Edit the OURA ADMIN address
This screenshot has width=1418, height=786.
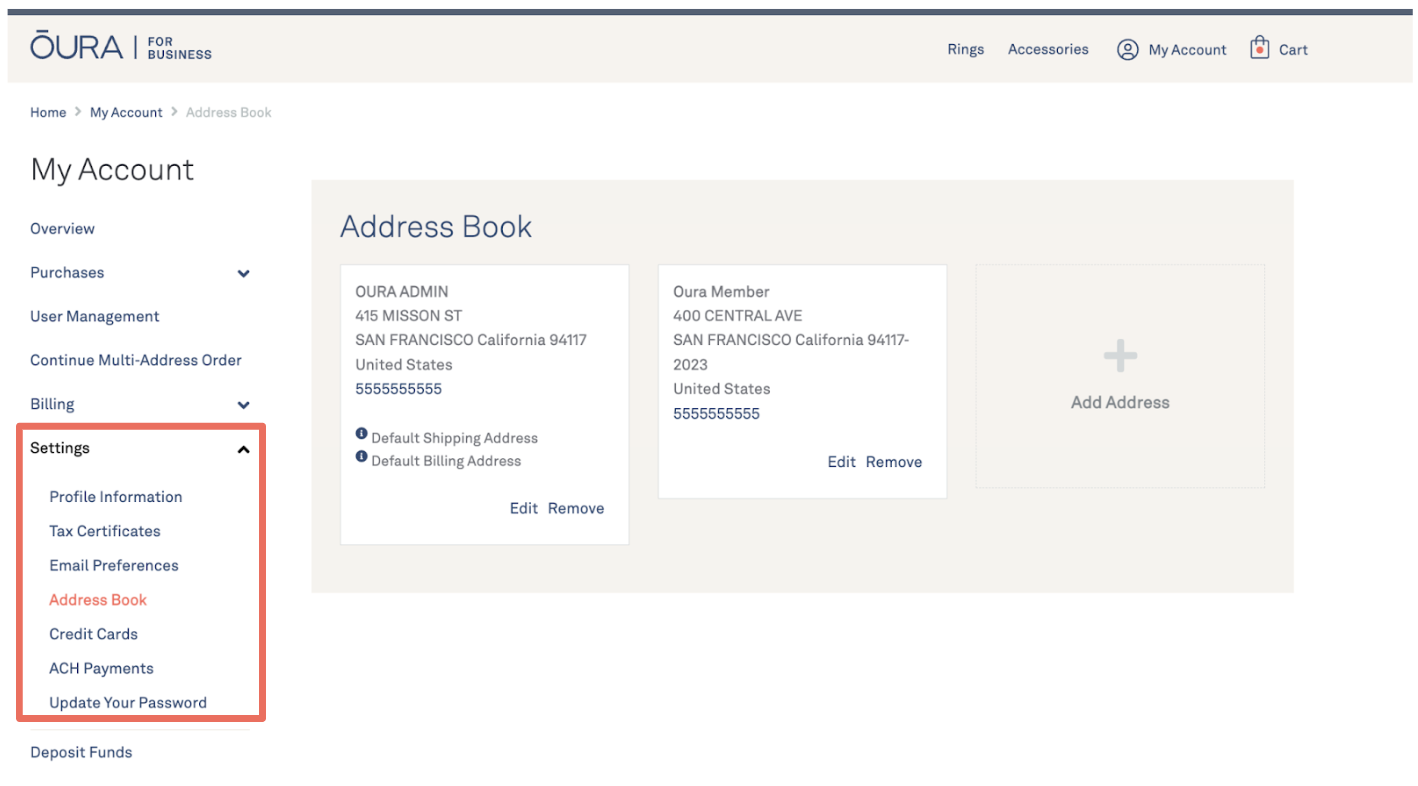point(524,508)
